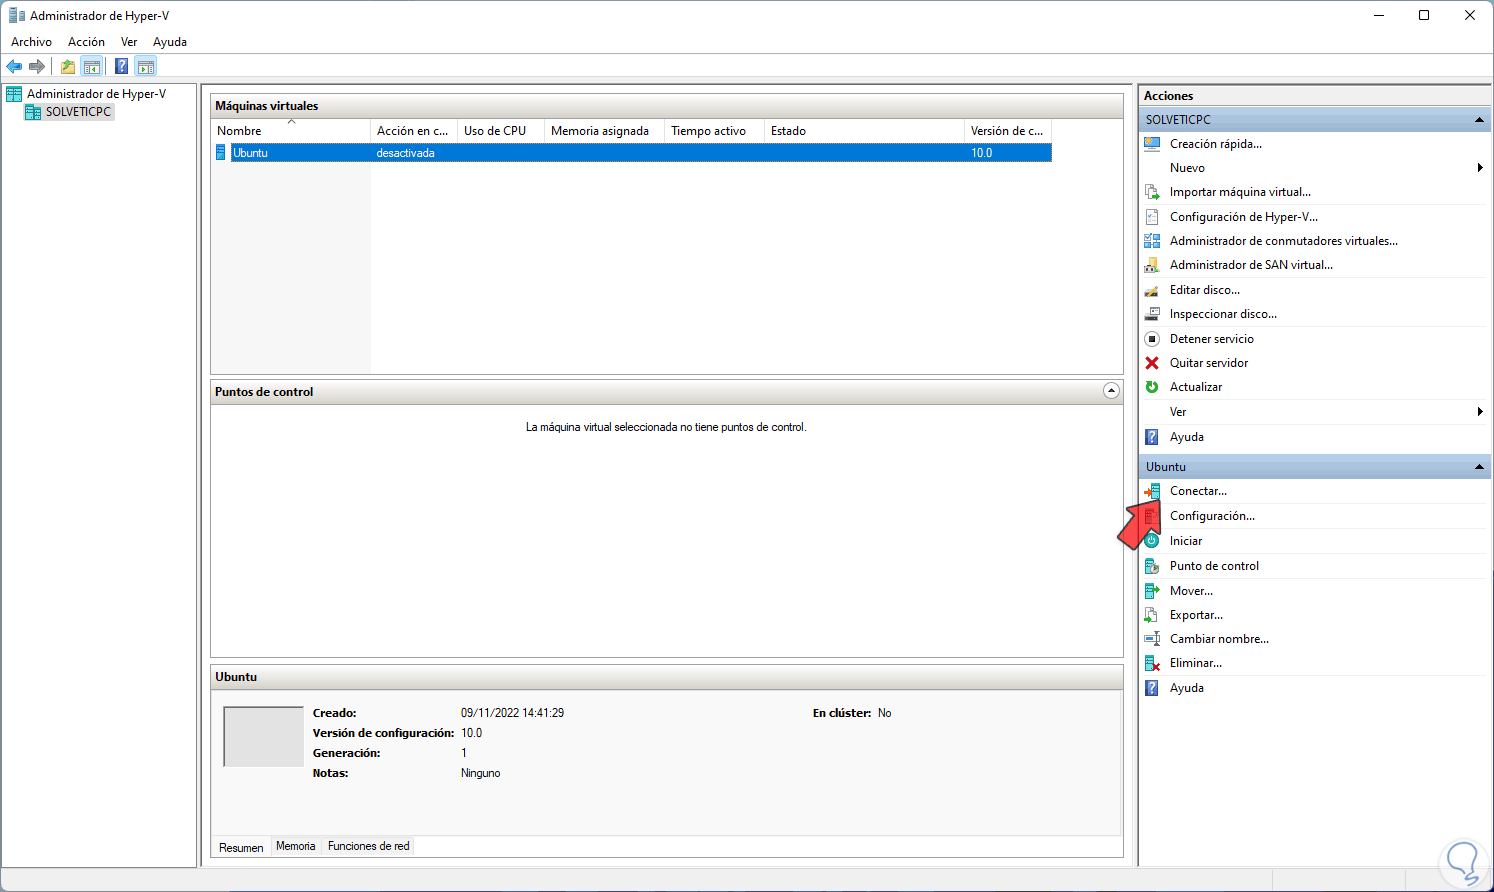Click the Eliminar icon for Ubuntu
Image resolution: width=1494 pixels, height=892 pixels.
(x=1152, y=663)
